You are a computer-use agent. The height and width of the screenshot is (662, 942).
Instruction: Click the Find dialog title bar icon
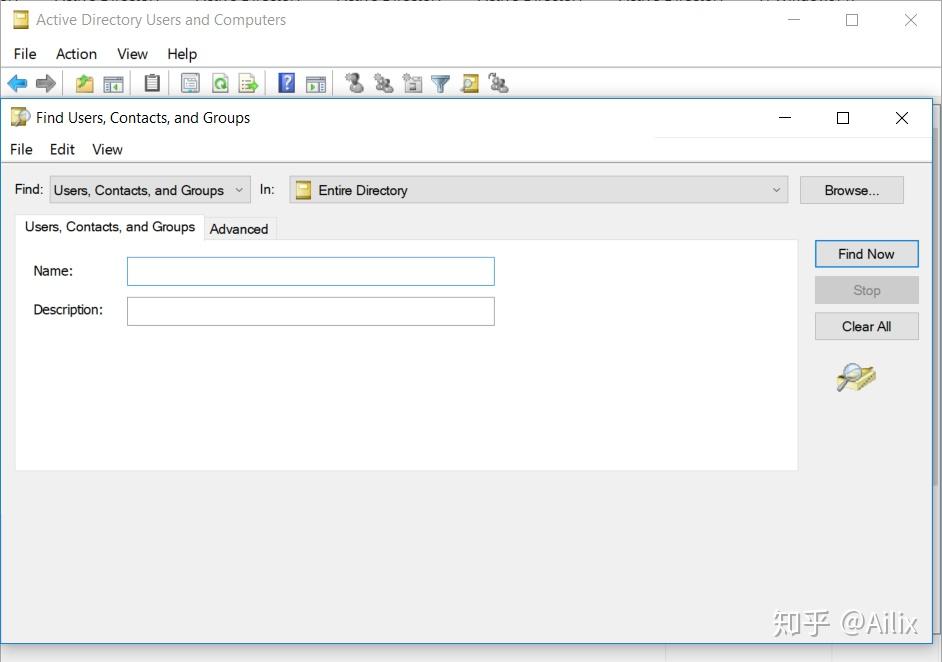coord(20,117)
